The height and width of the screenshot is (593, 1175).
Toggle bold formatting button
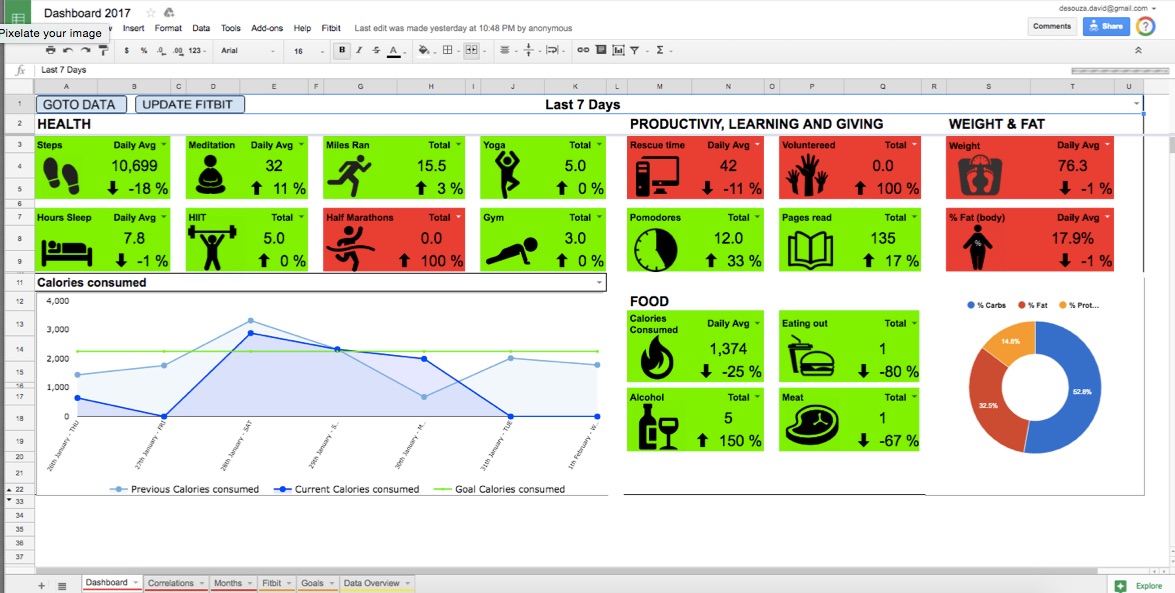[342, 50]
